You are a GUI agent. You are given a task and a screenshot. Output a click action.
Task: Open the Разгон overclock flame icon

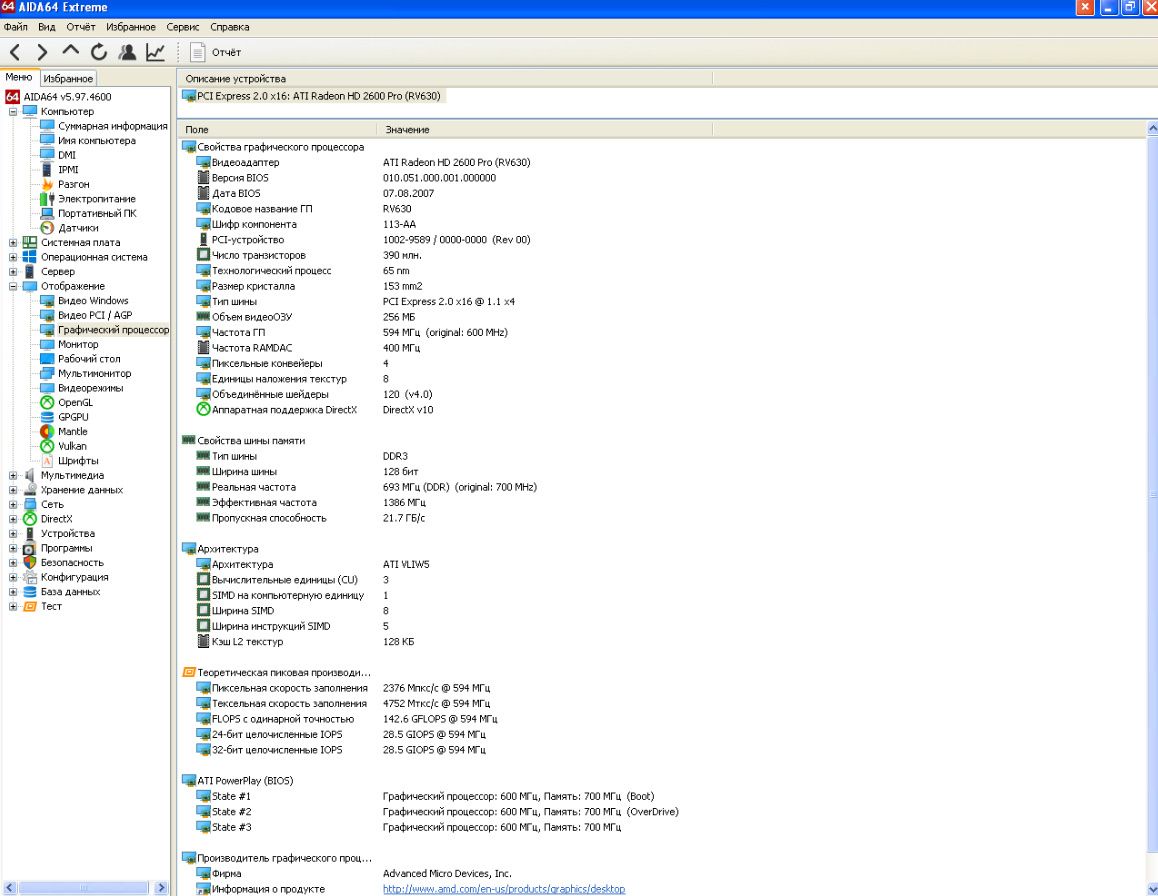tap(47, 184)
